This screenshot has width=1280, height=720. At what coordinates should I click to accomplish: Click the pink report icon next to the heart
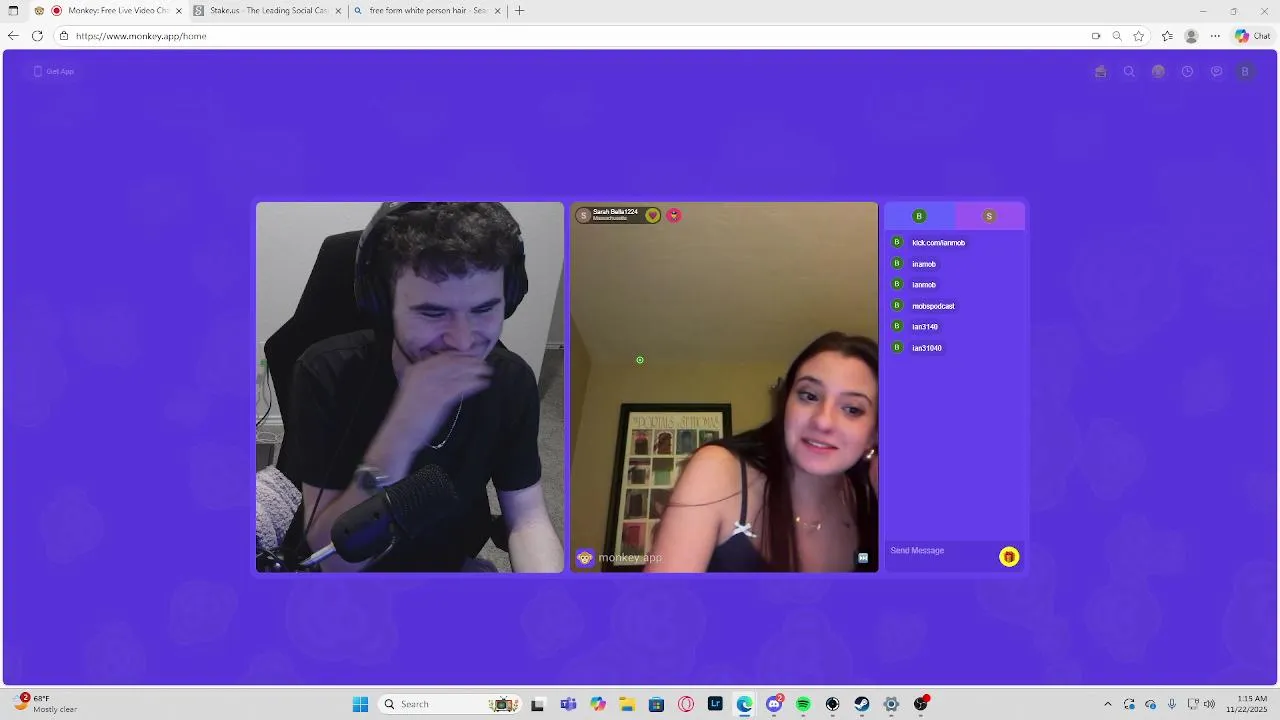click(674, 215)
